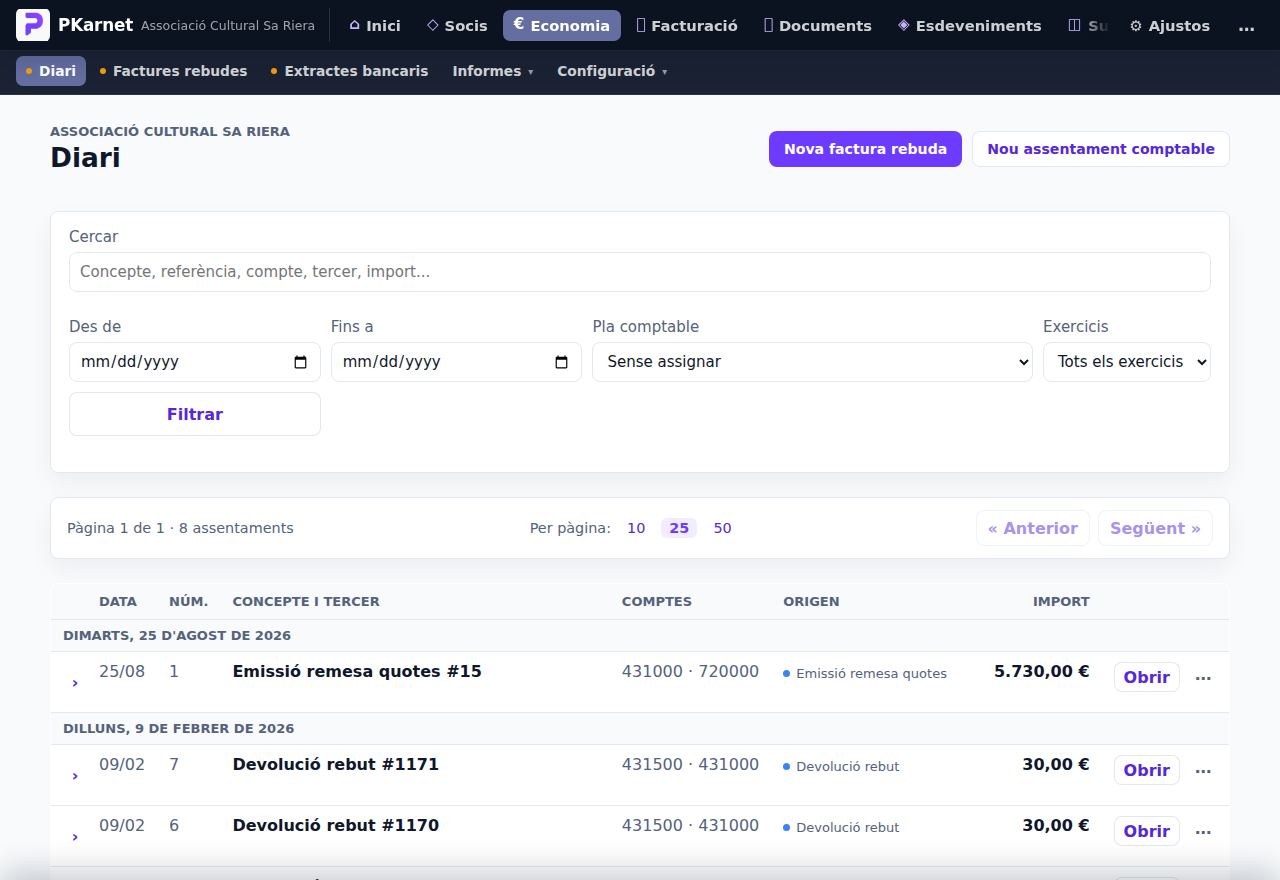
Task: Click the Emissió remesa quotes origin label
Action: [x=871, y=673]
